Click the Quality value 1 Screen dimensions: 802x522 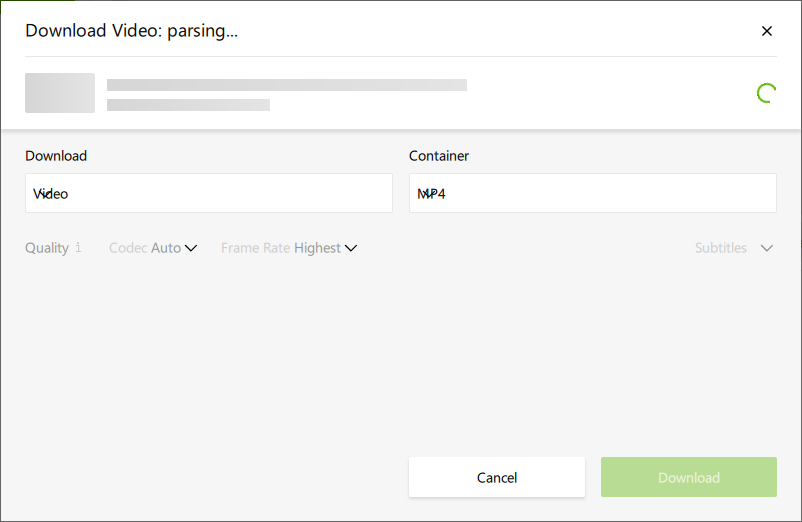tap(78, 248)
